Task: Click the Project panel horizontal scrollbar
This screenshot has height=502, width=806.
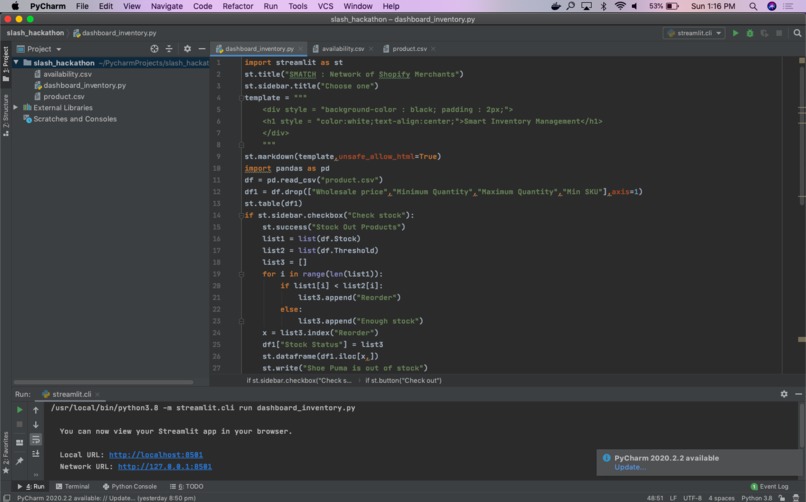Action: (103, 382)
